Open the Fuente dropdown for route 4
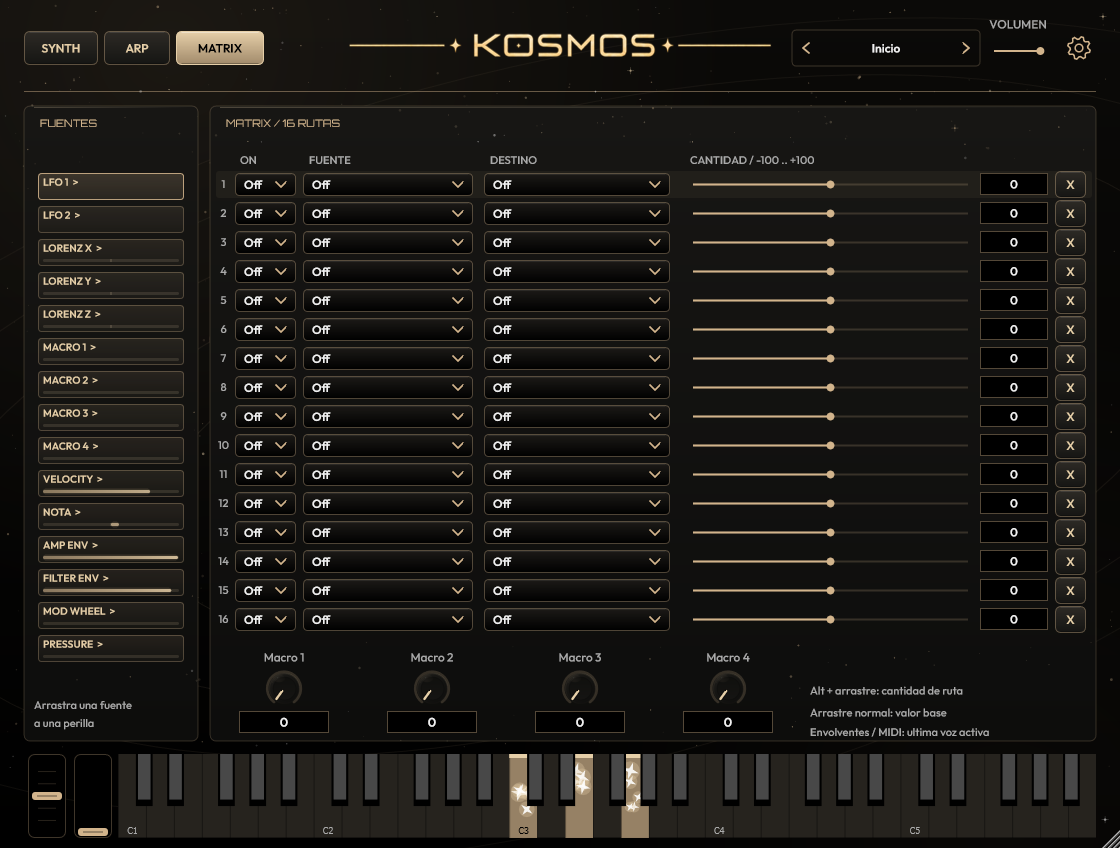The image size is (1120, 848). [388, 271]
